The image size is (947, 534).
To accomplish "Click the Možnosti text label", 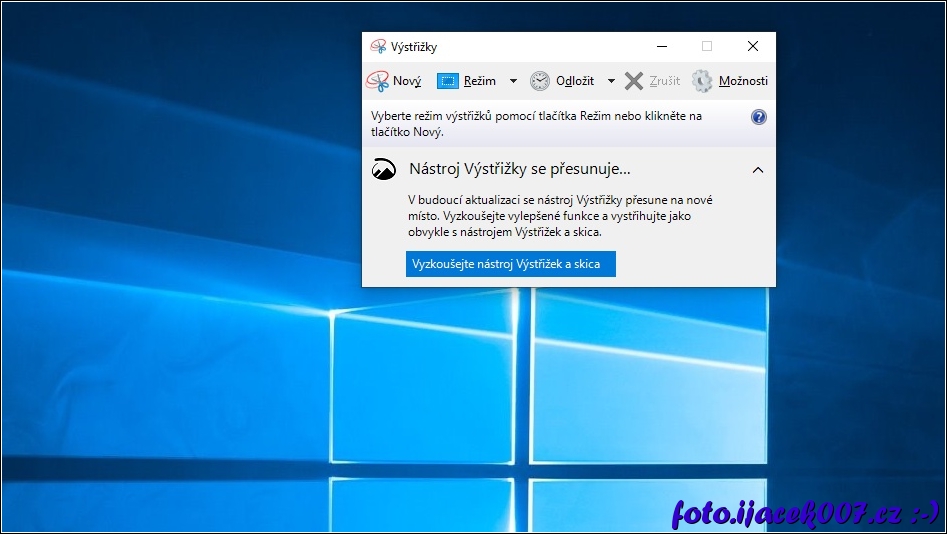I will pos(743,81).
